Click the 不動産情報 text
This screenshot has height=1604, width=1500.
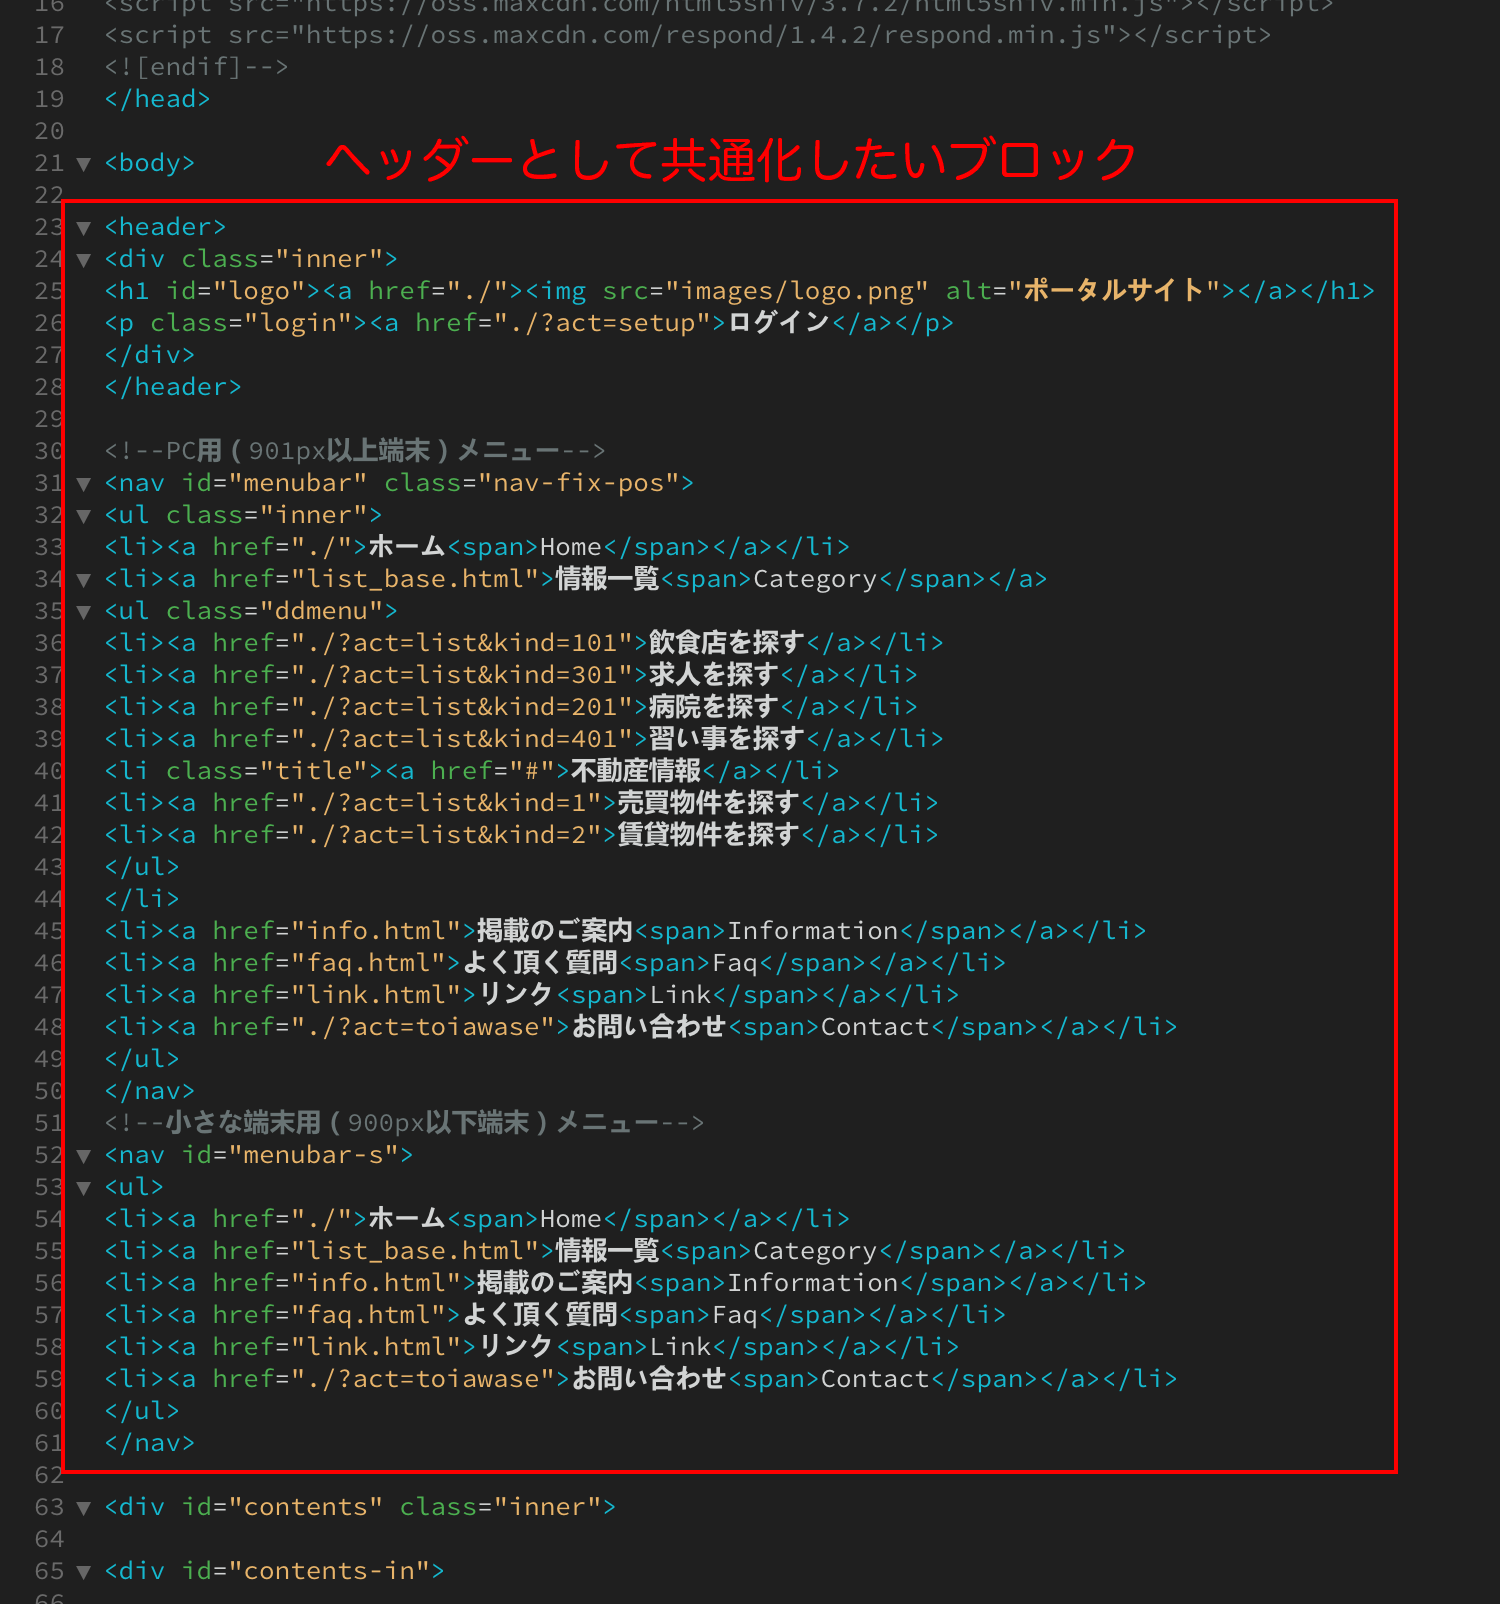(636, 771)
